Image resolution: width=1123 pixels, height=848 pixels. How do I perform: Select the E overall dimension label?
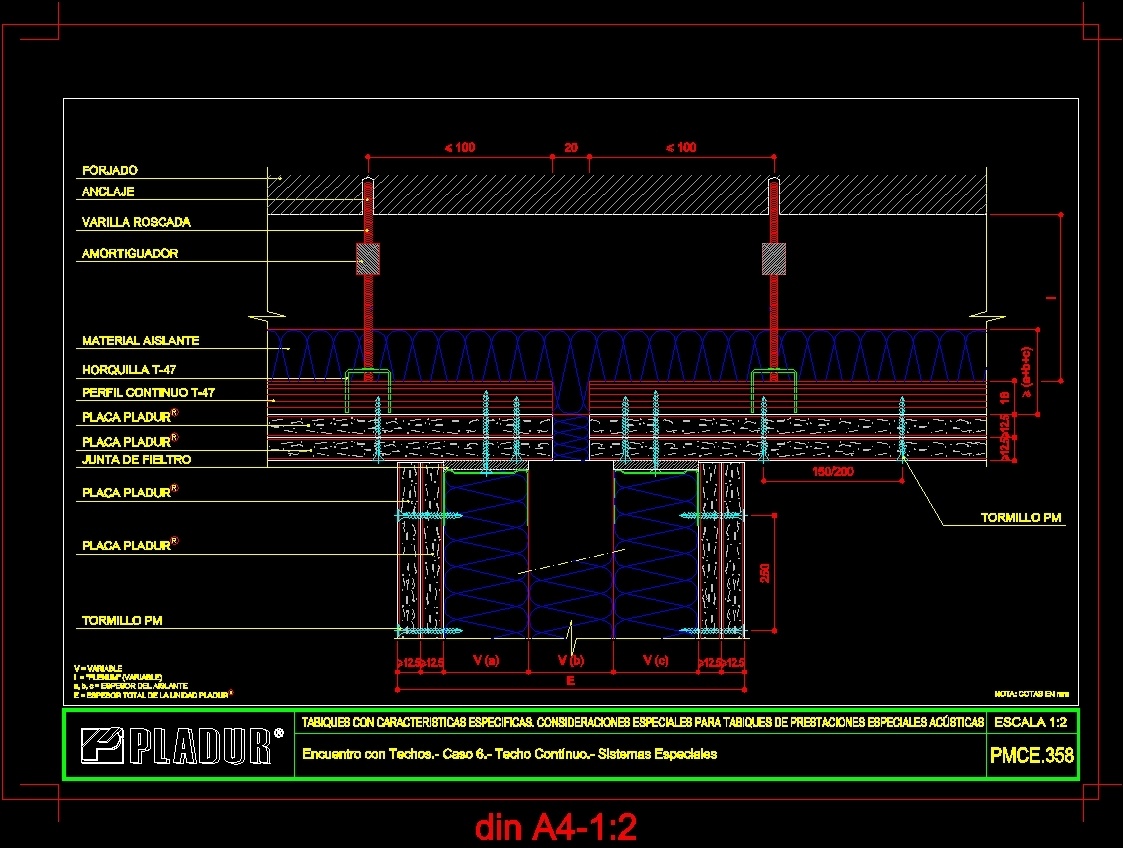pos(571,679)
